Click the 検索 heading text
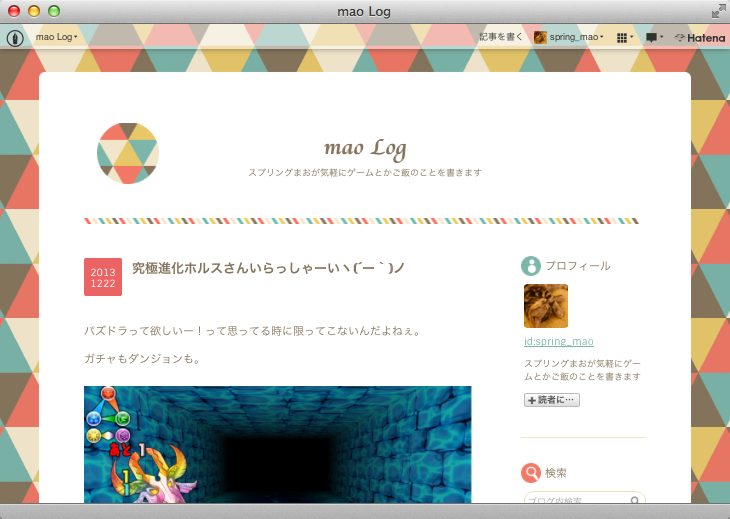The image size is (730, 519). point(556,473)
